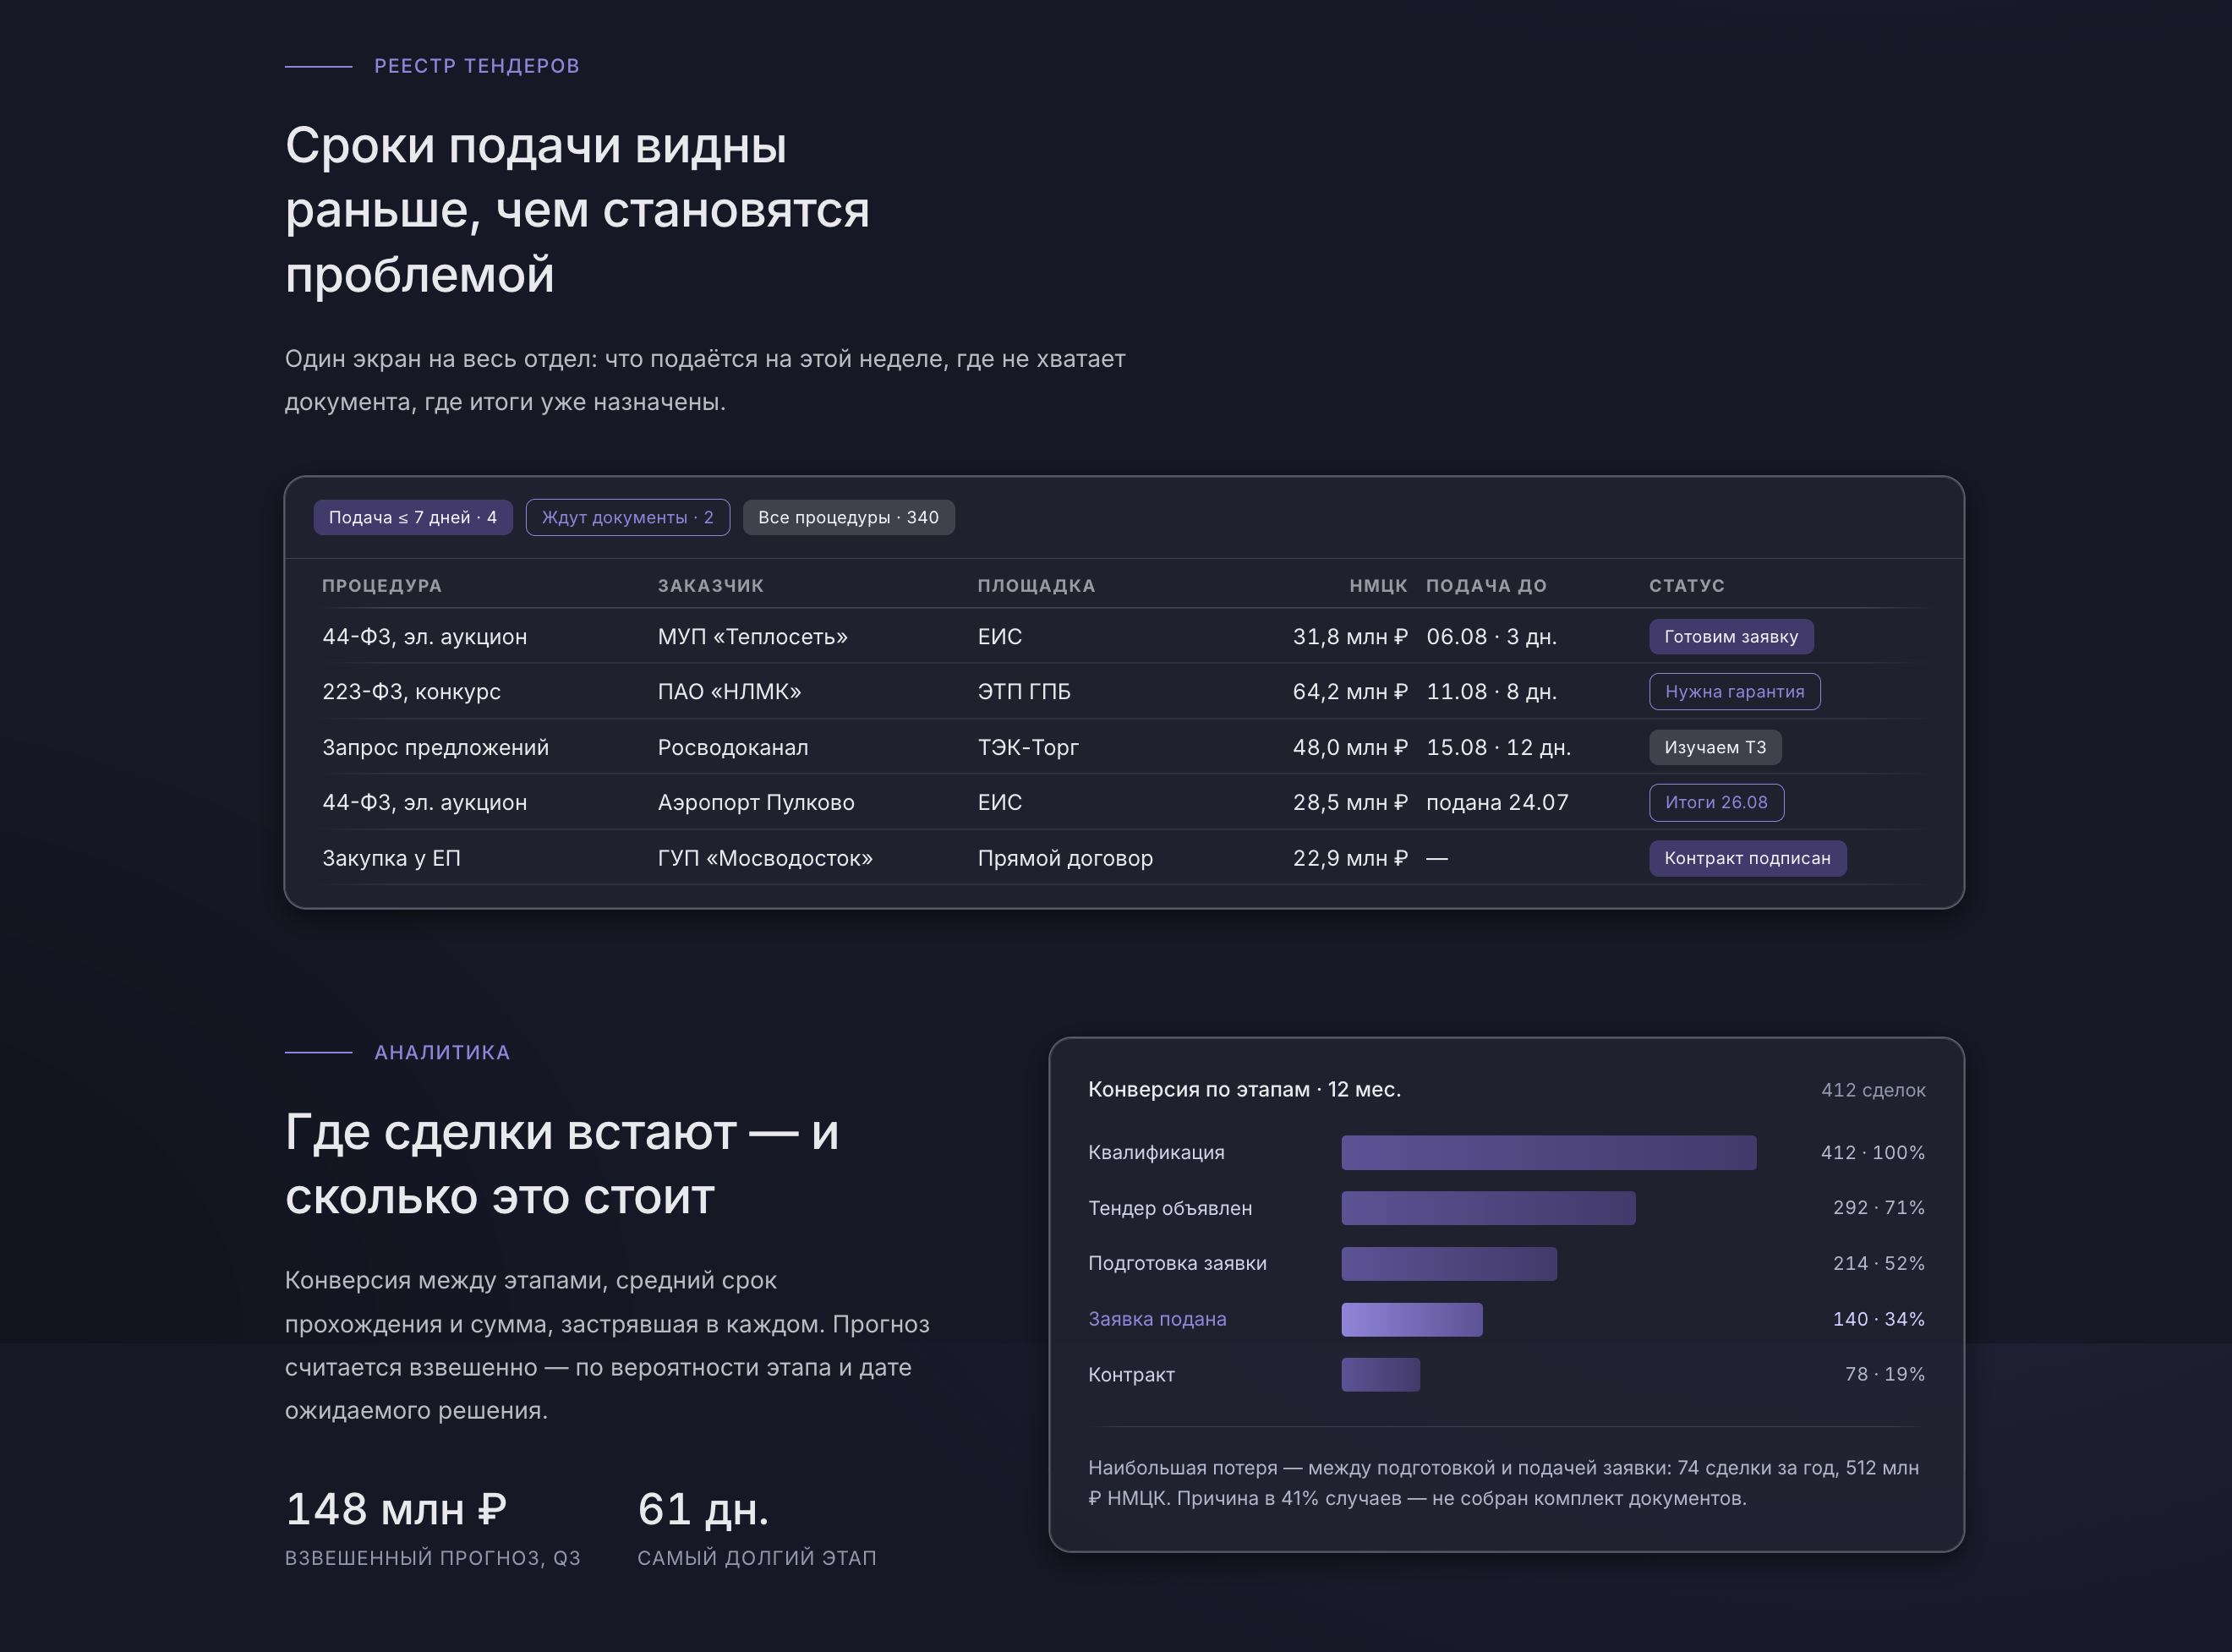
Task: Click the '48,0 млн ₽' amount
Action: [1350, 747]
